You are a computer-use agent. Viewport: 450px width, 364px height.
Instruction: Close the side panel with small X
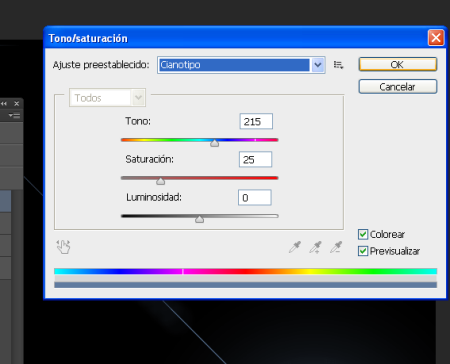(16, 104)
